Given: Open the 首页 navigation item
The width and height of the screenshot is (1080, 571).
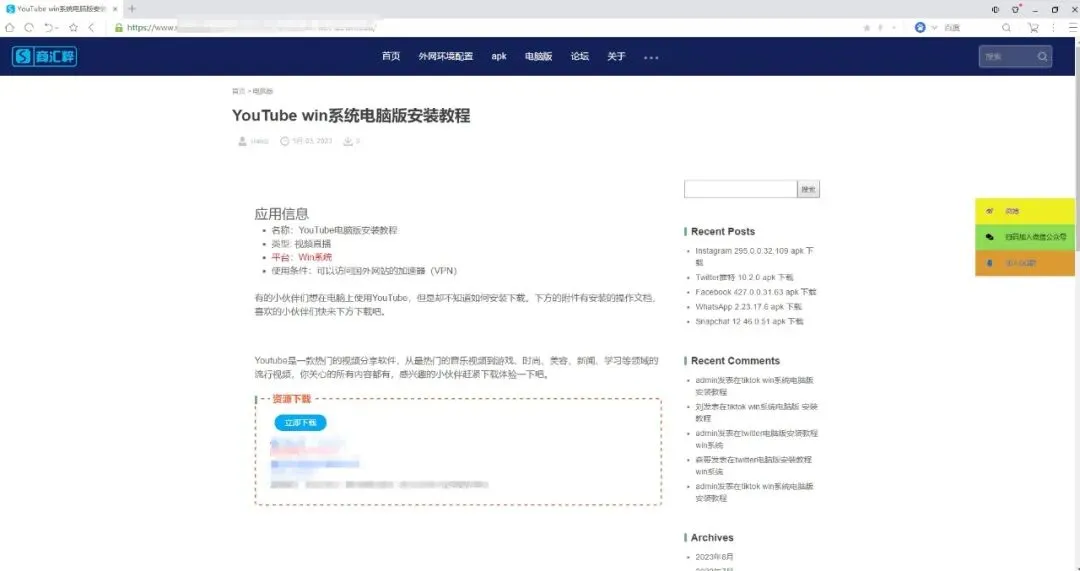Looking at the screenshot, I should tap(391, 56).
